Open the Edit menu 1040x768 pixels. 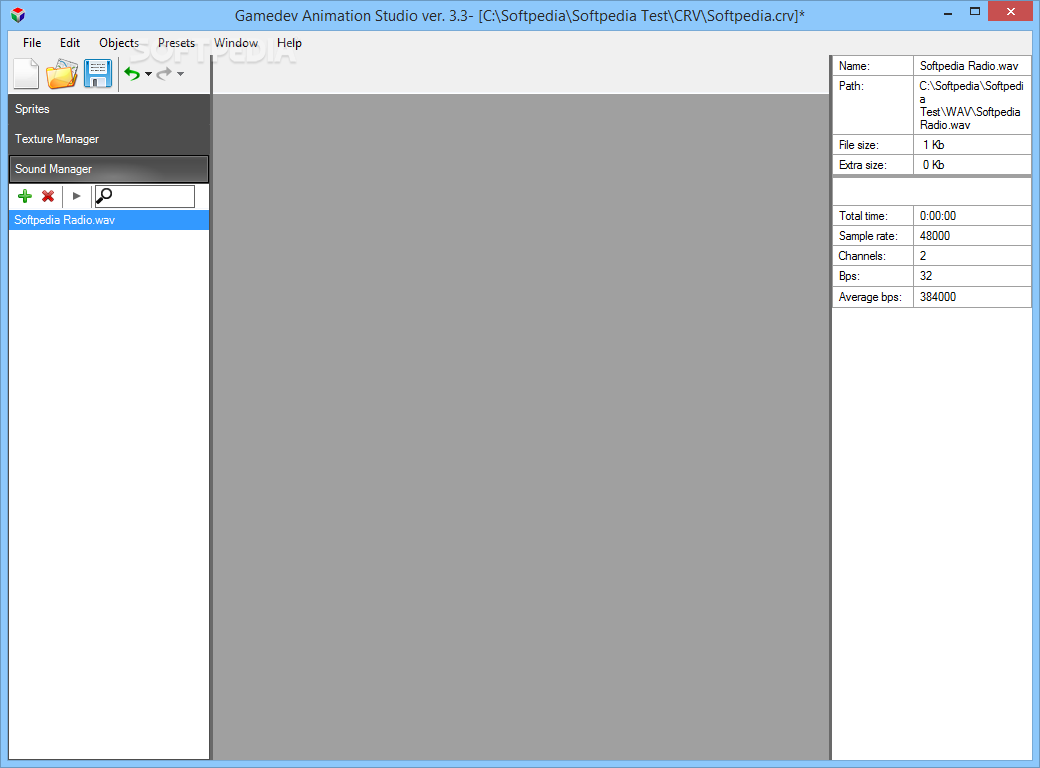click(x=70, y=43)
